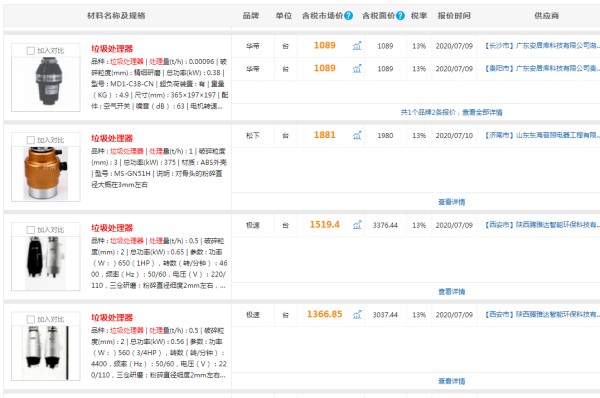This screenshot has width=600, height=398.
Task: Click 查看详情 under the 1519.4 listing
Action: (x=452, y=292)
